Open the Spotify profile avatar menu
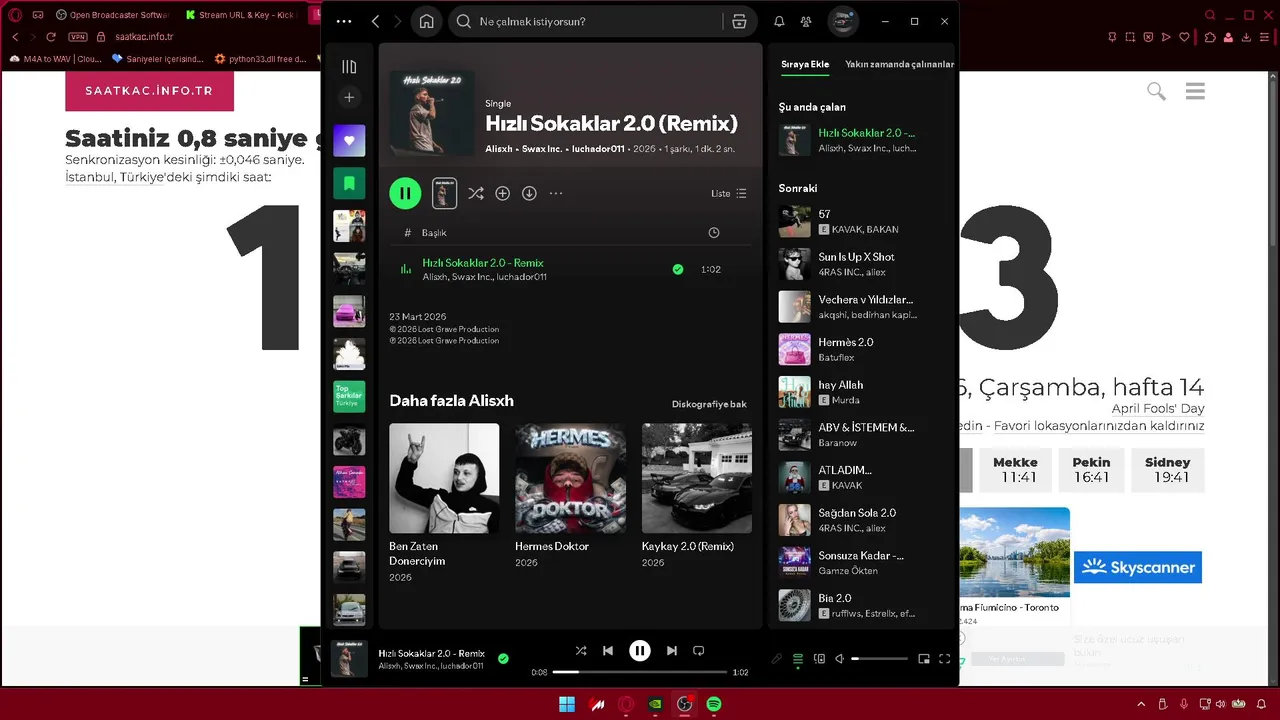The image size is (1280, 720). (x=843, y=21)
